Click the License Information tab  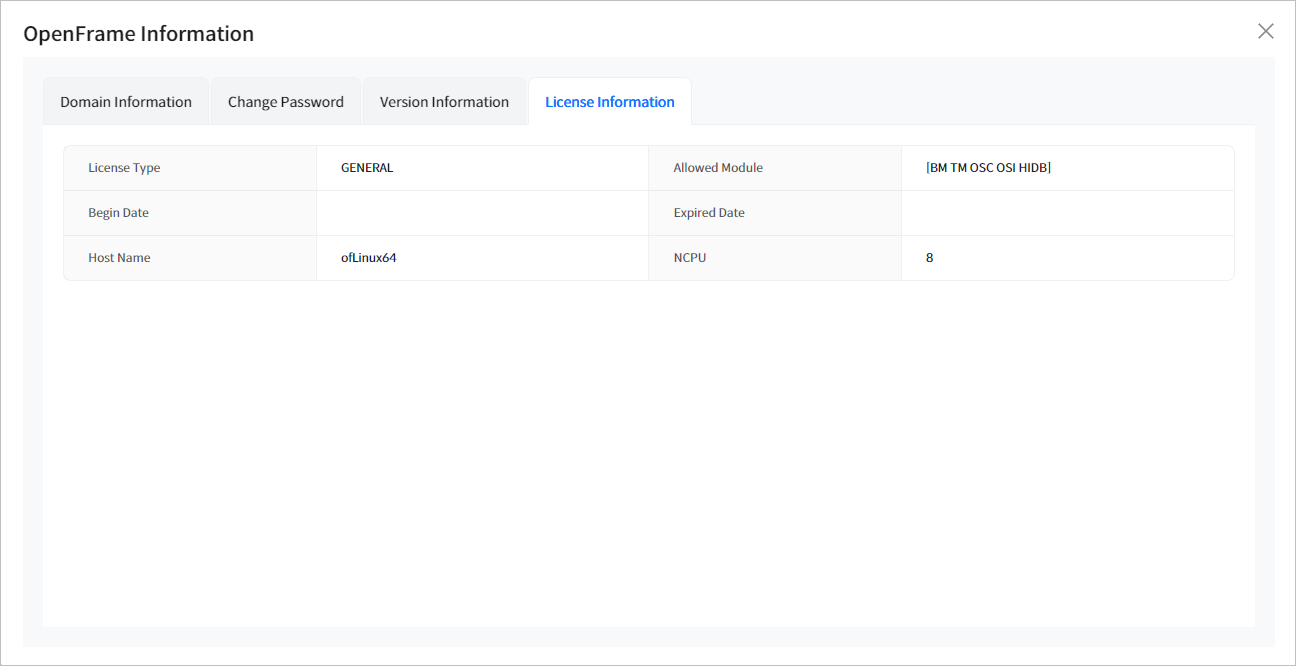610,102
